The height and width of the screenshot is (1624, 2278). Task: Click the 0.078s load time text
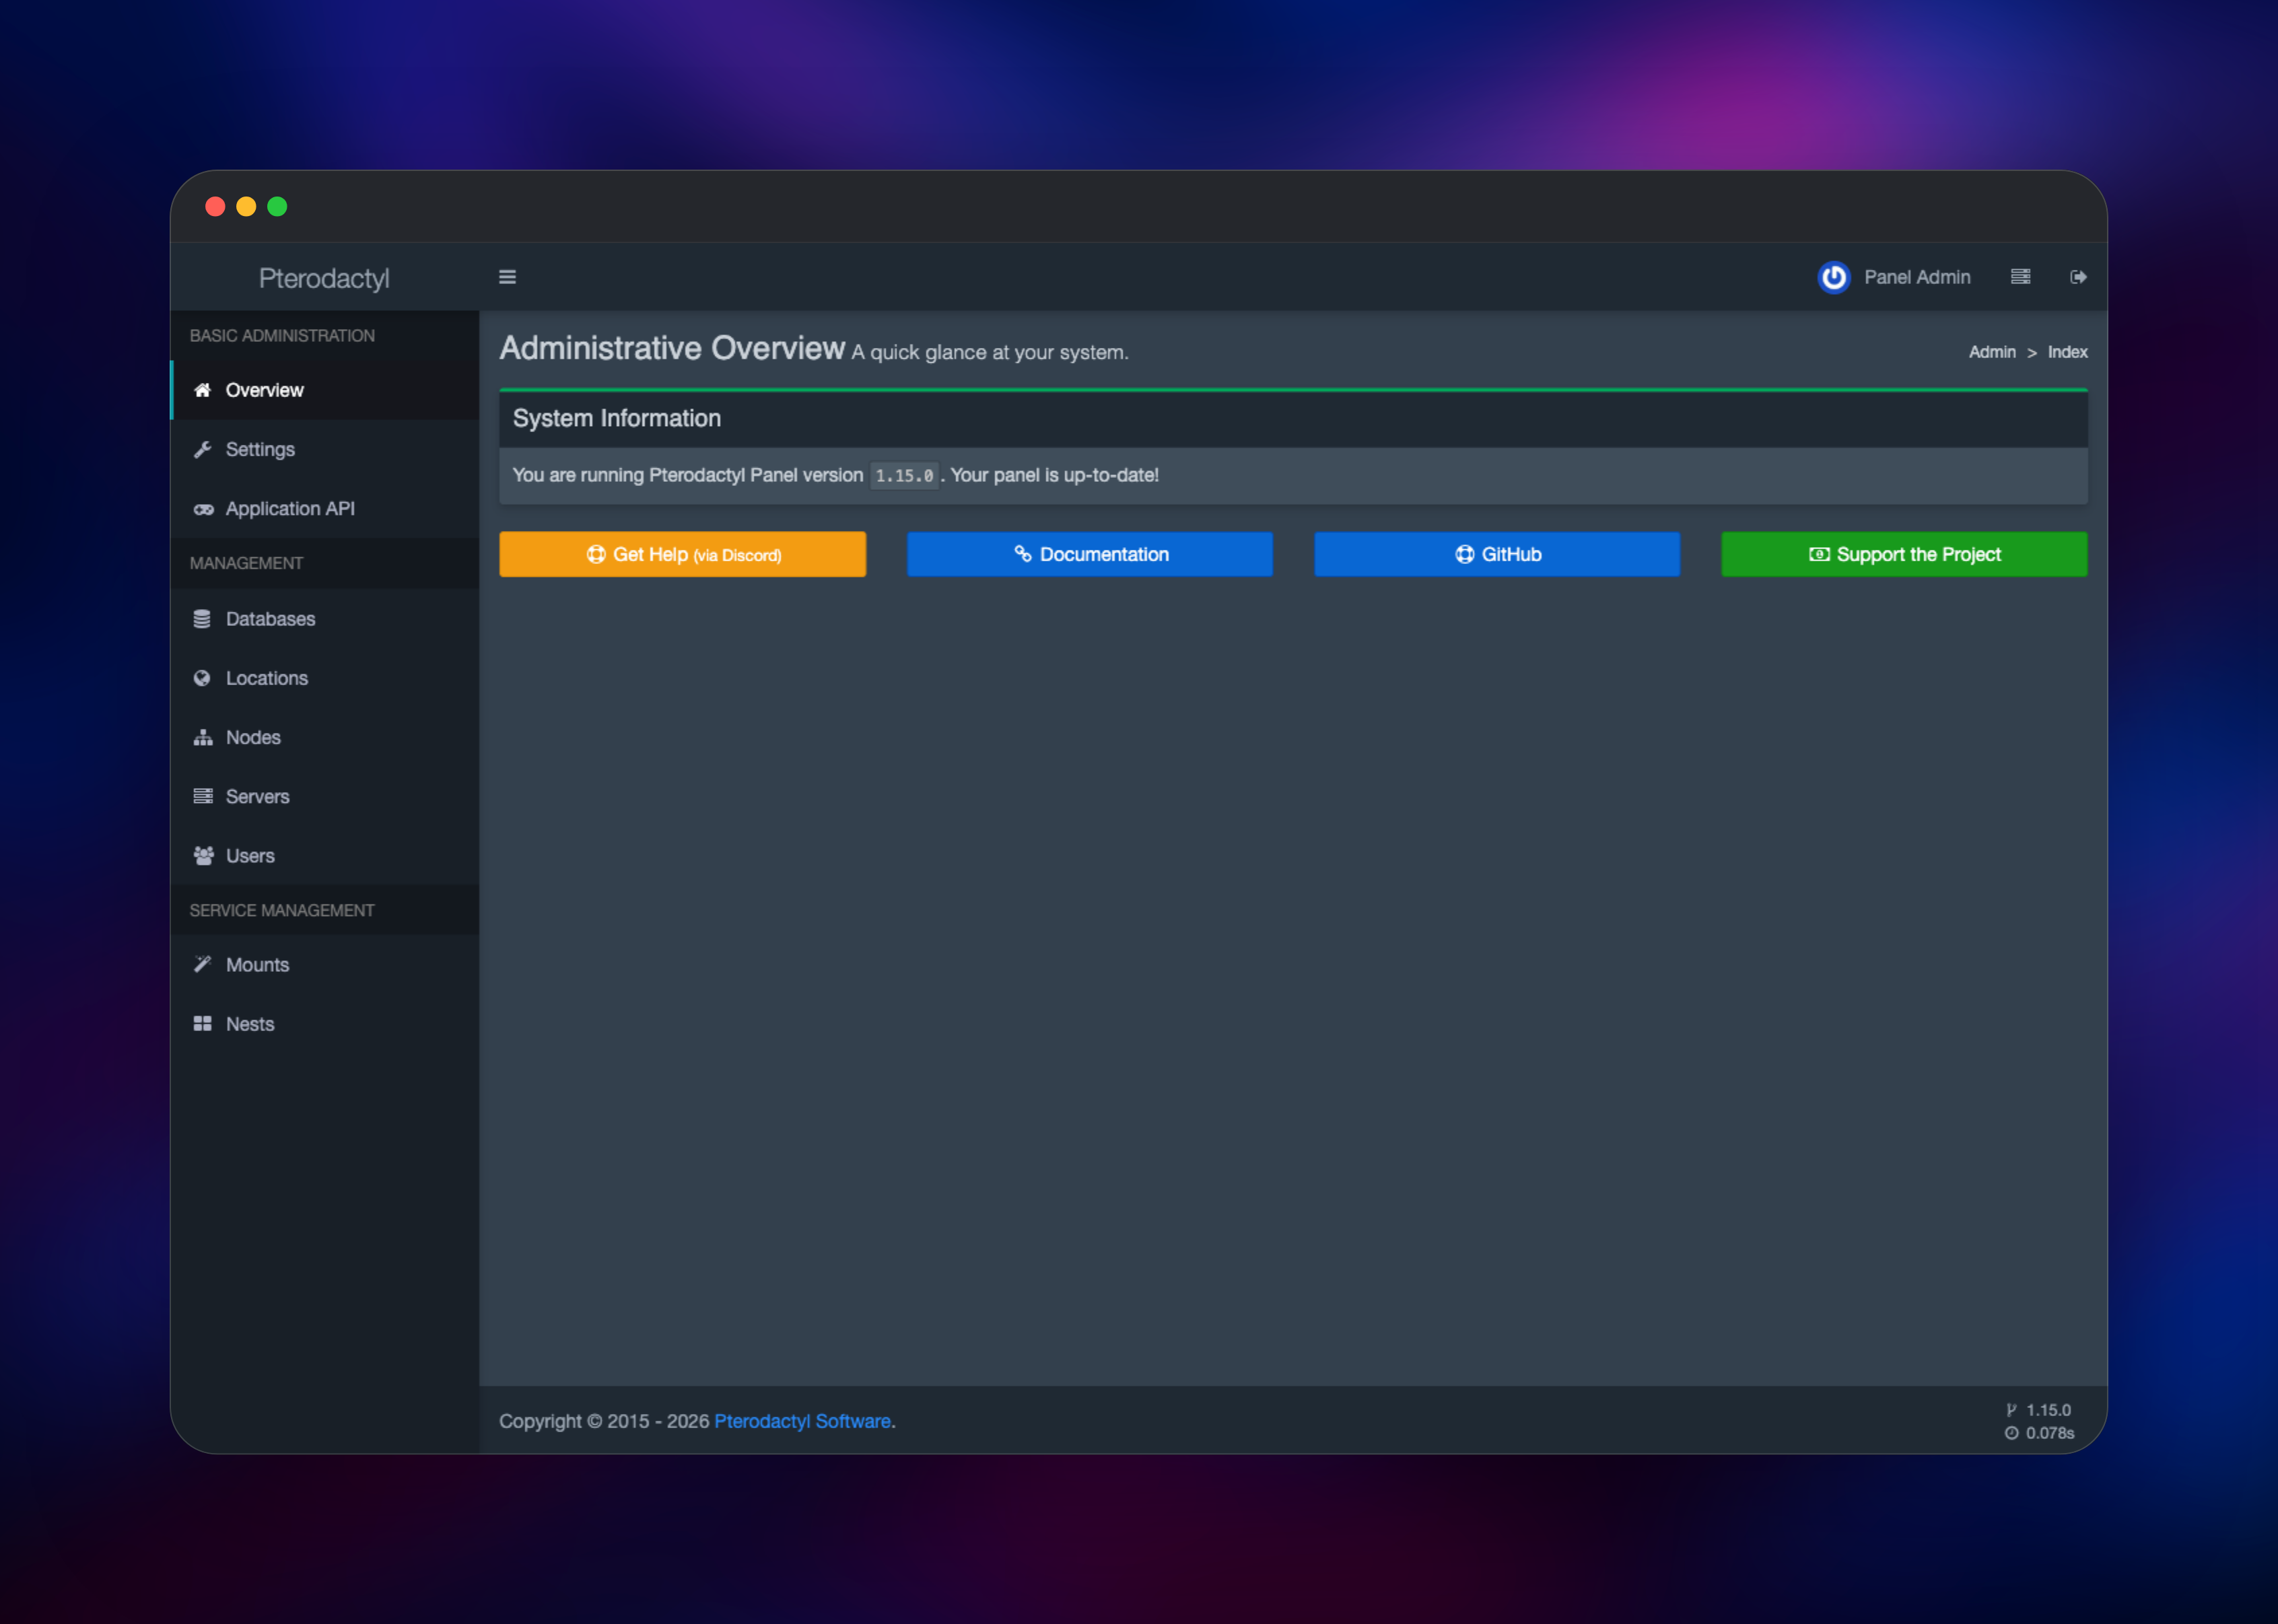pyautogui.click(x=2050, y=1433)
